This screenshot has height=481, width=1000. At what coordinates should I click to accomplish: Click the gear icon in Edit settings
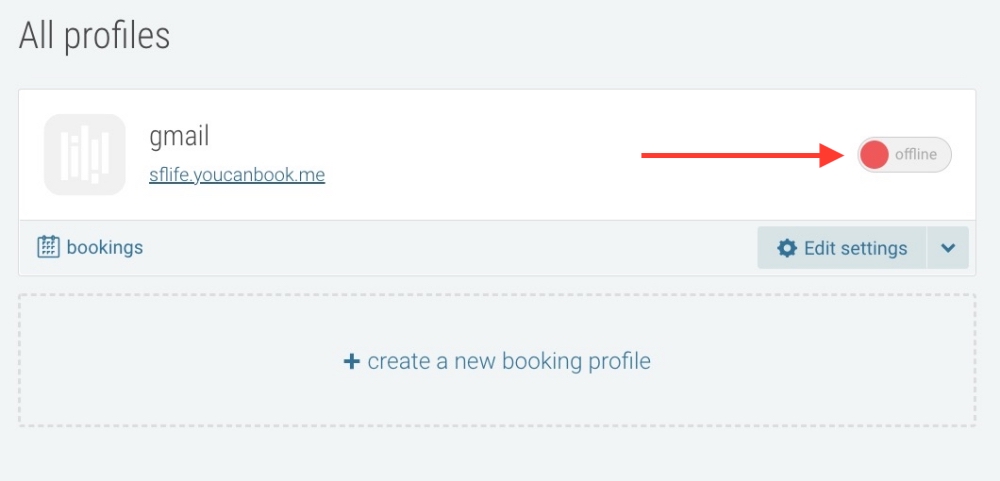(x=787, y=248)
